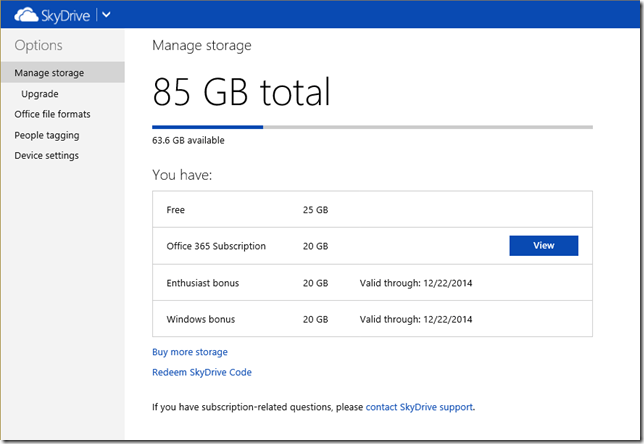Click the 63.6 GB available text
This screenshot has height=444, width=644.
pyautogui.click(x=188, y=140)
